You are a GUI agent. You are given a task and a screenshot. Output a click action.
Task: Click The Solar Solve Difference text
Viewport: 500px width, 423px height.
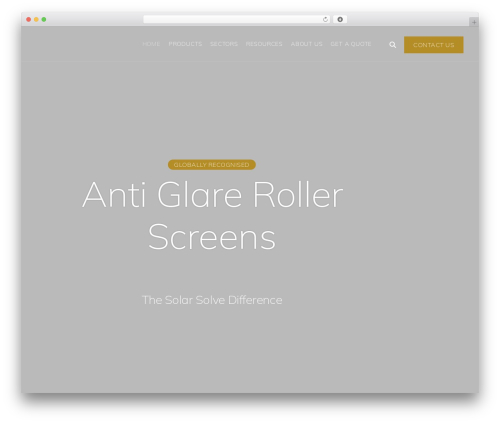(x=212, y=300)
